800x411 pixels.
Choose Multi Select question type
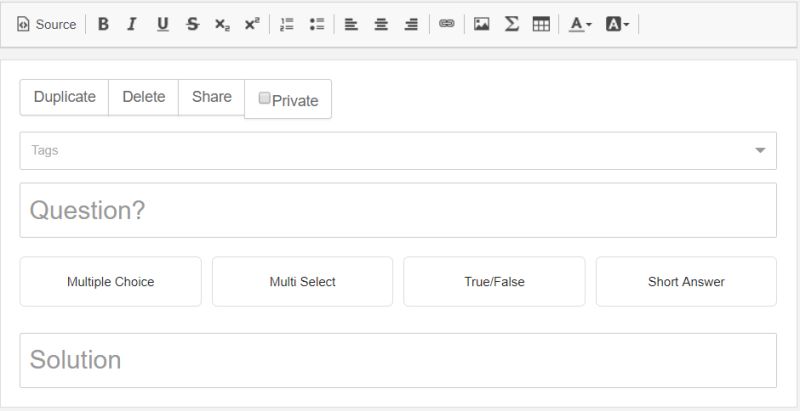(303, 281)
